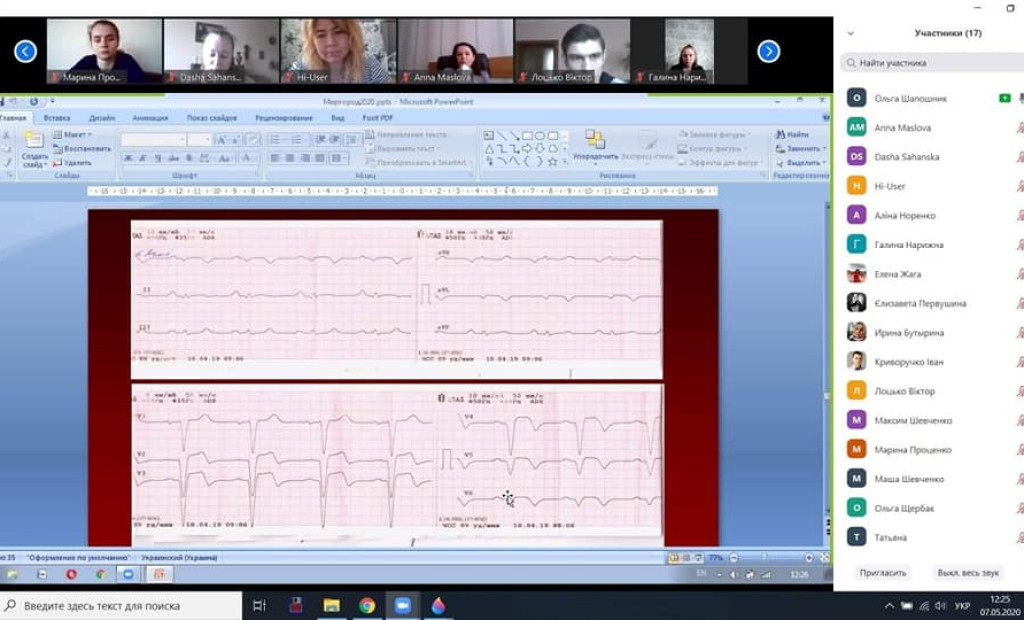Collapse participants panel with chevron
This screenshot has width=1024, height=620.
coord(851,33)
